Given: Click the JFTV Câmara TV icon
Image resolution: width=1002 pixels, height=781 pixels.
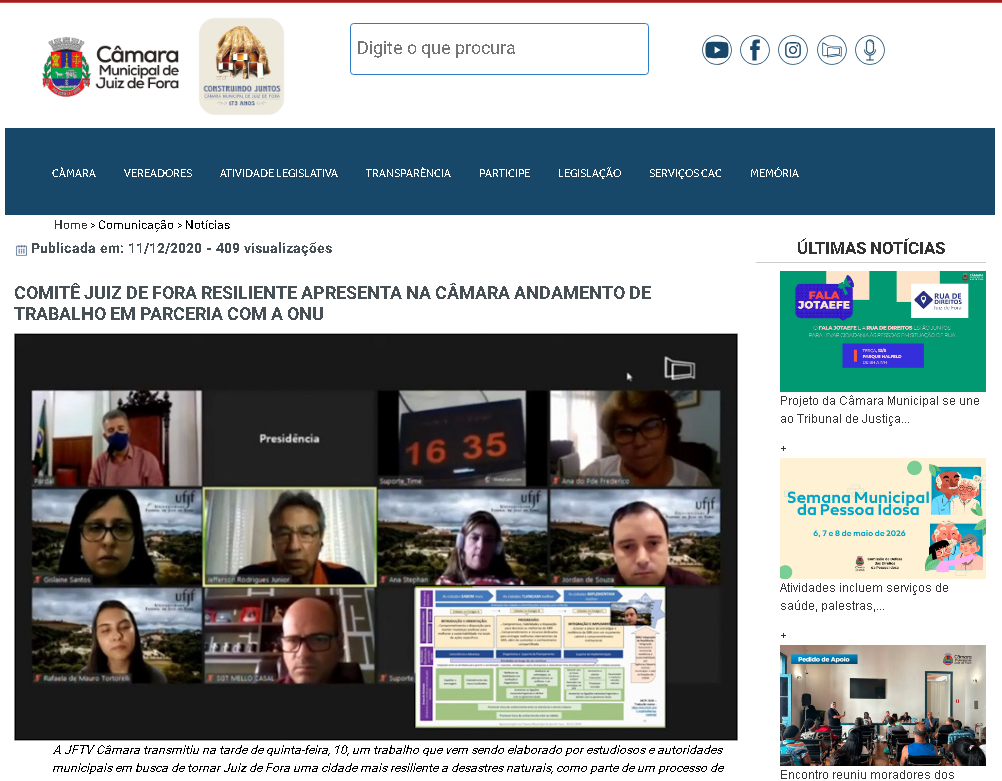Looking at the screenshot, I should point(831,50).
